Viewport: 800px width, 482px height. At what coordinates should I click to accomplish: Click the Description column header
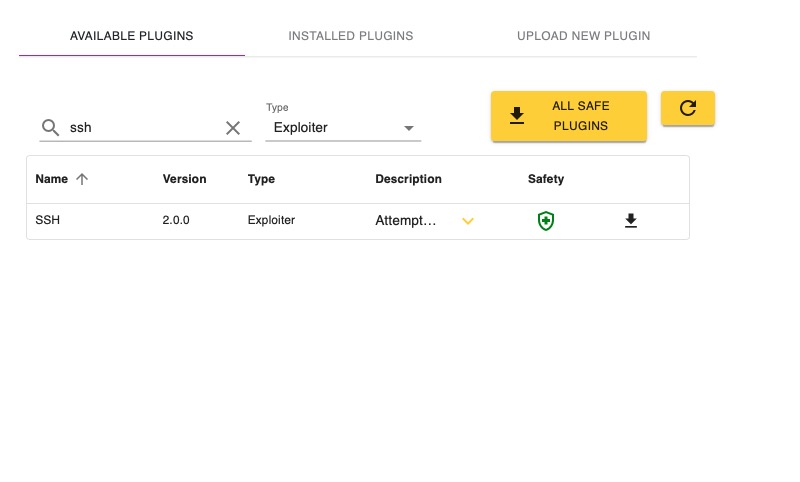click(x=408, y=179)
